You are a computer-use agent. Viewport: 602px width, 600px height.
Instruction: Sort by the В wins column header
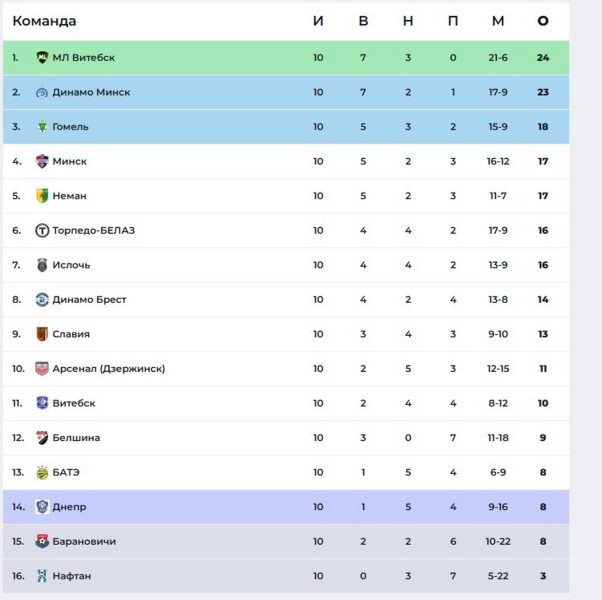click(x=363, y=21)
